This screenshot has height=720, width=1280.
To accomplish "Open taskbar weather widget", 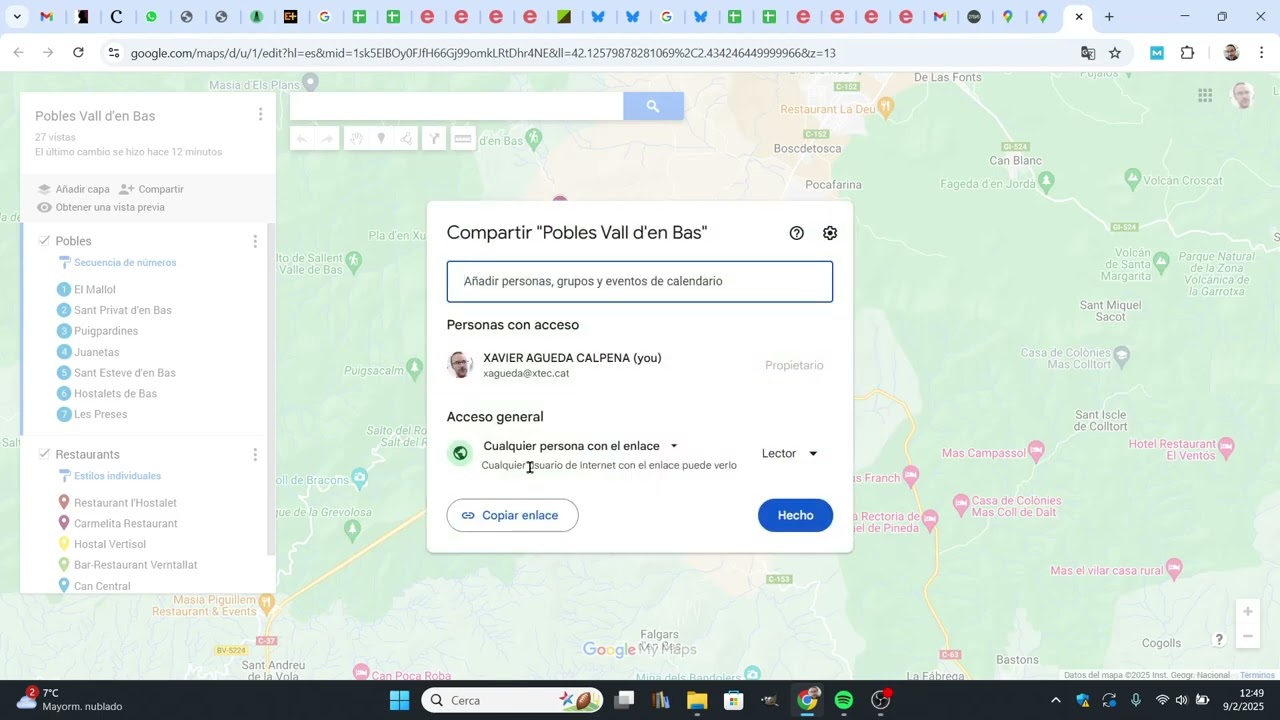I will [70, 700].
